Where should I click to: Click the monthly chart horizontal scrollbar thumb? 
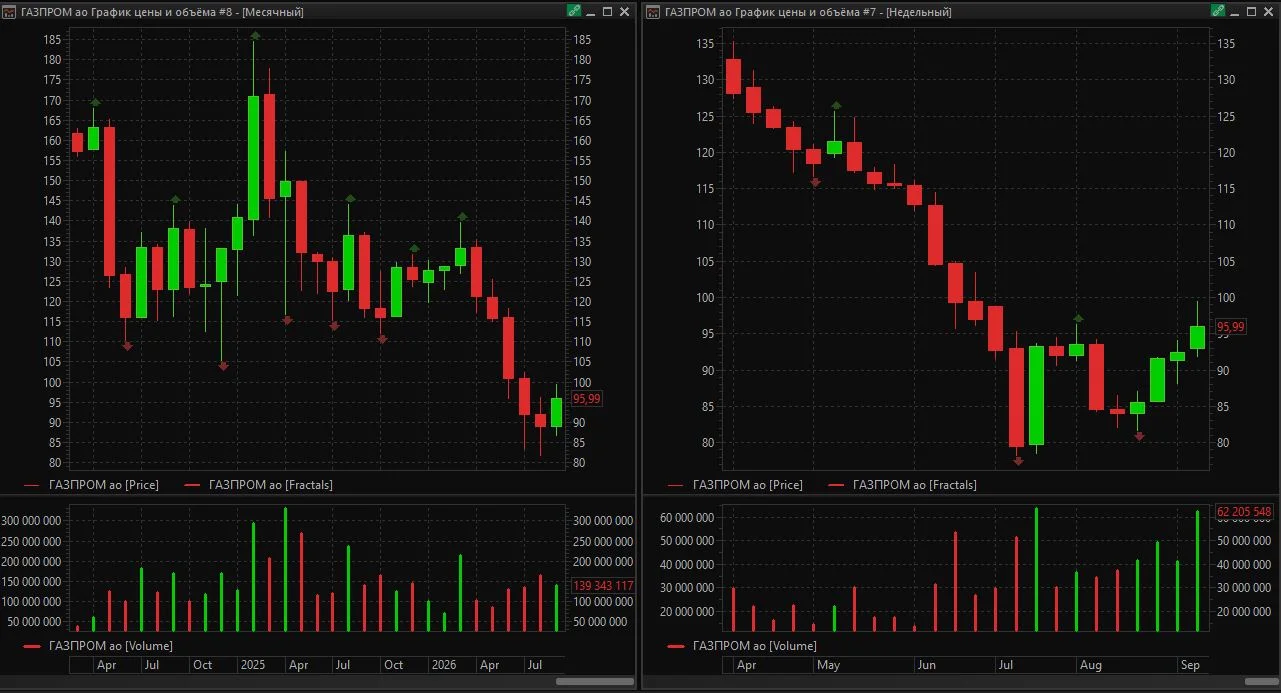pos(595,681)
